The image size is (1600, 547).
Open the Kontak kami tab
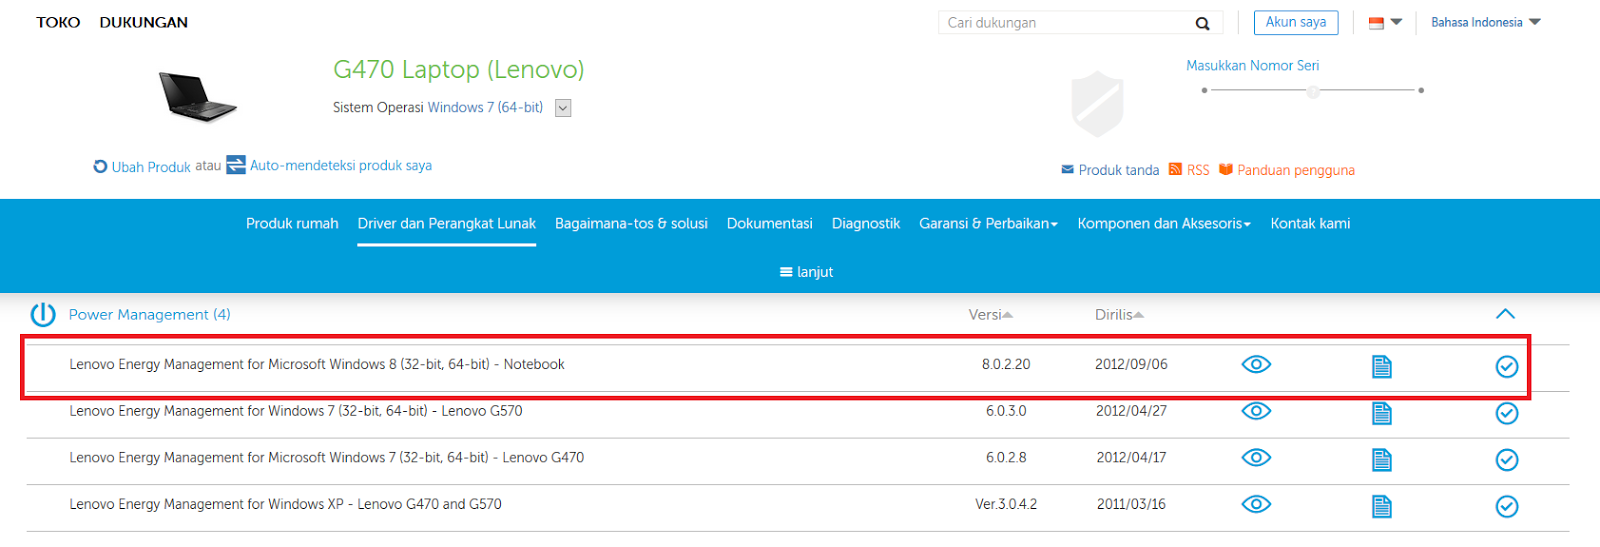pos(1310,223)
